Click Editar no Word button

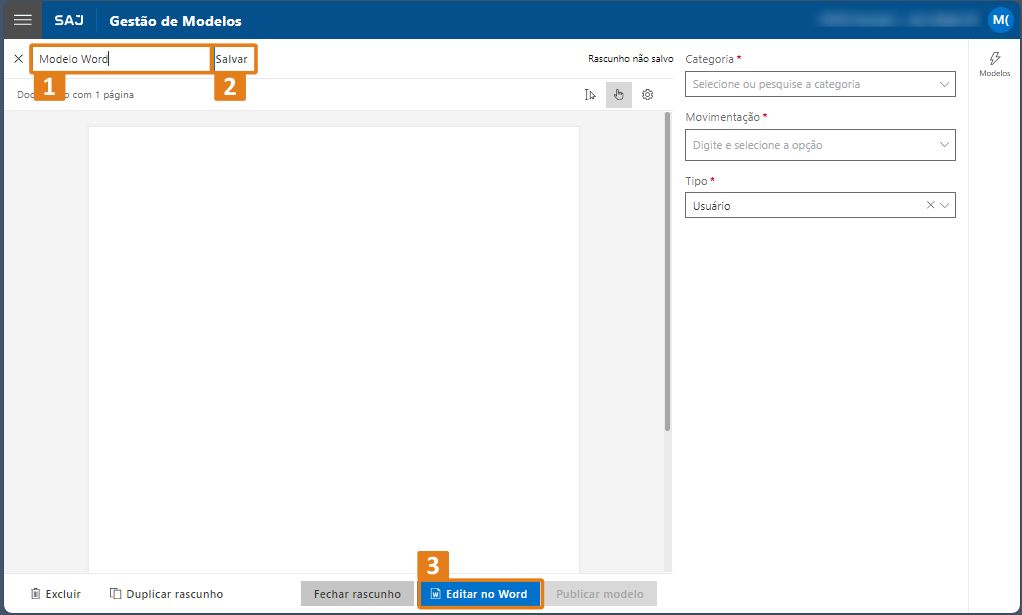point(479,594)
